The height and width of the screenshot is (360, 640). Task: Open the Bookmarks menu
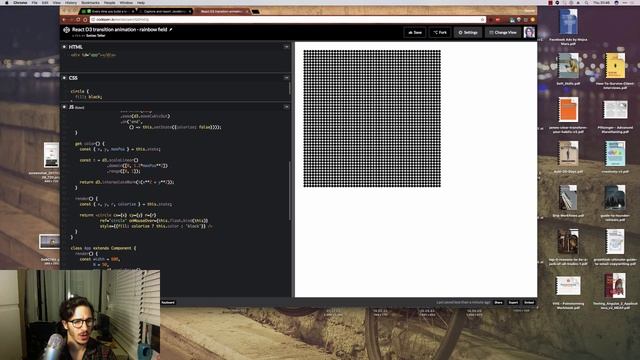(x=90, y=2)
